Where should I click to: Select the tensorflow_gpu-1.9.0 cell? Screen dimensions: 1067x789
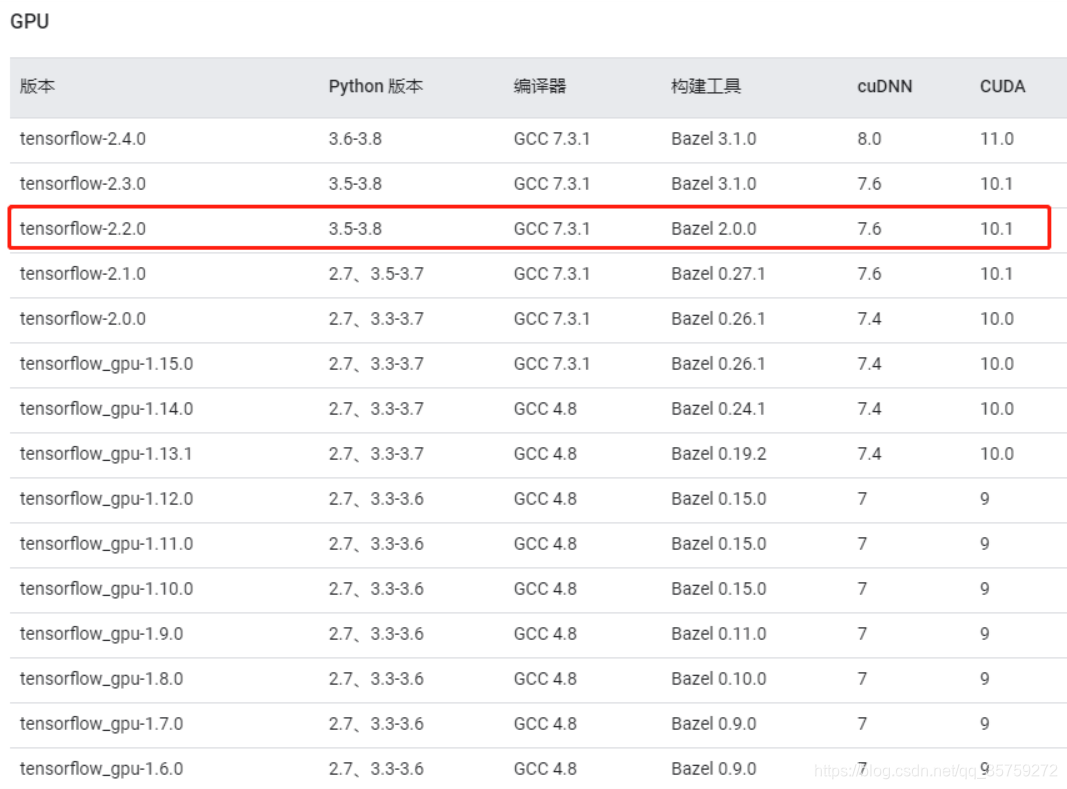tap(101, 634)
